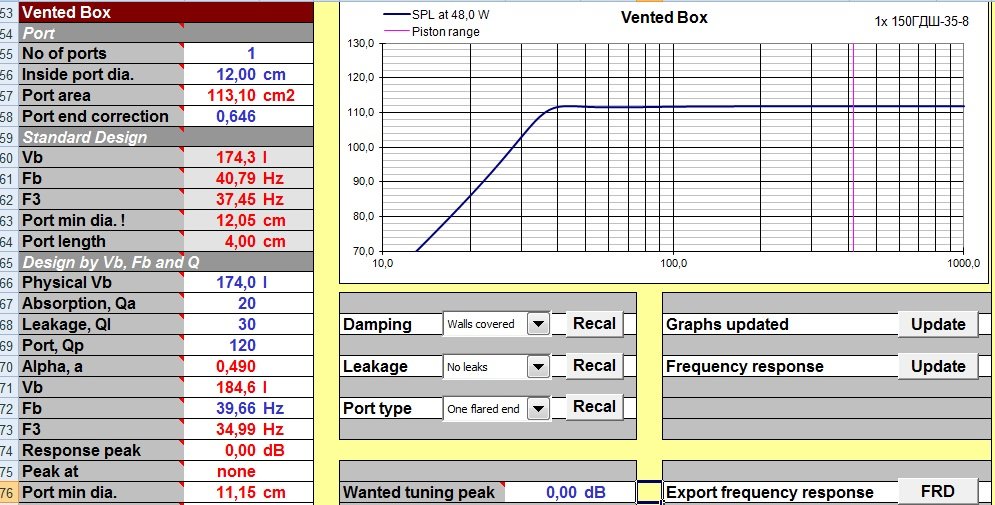The height and width of the screenshot is (505, 995).
Task: Click the Piston range legend entry
Action: (445, 32)
